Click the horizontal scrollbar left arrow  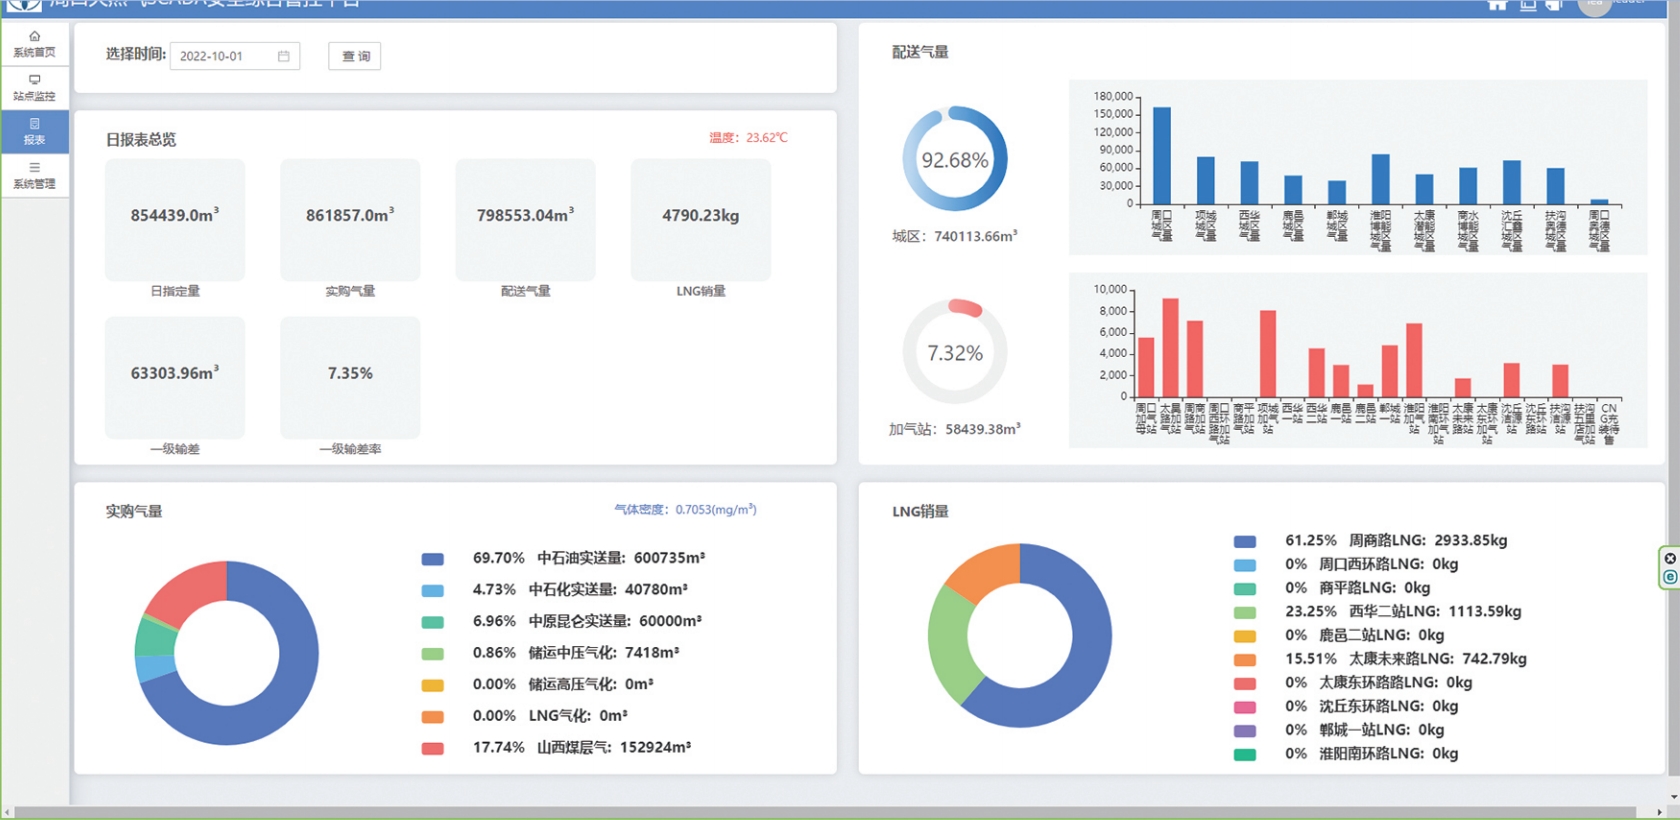click(7, 812)
